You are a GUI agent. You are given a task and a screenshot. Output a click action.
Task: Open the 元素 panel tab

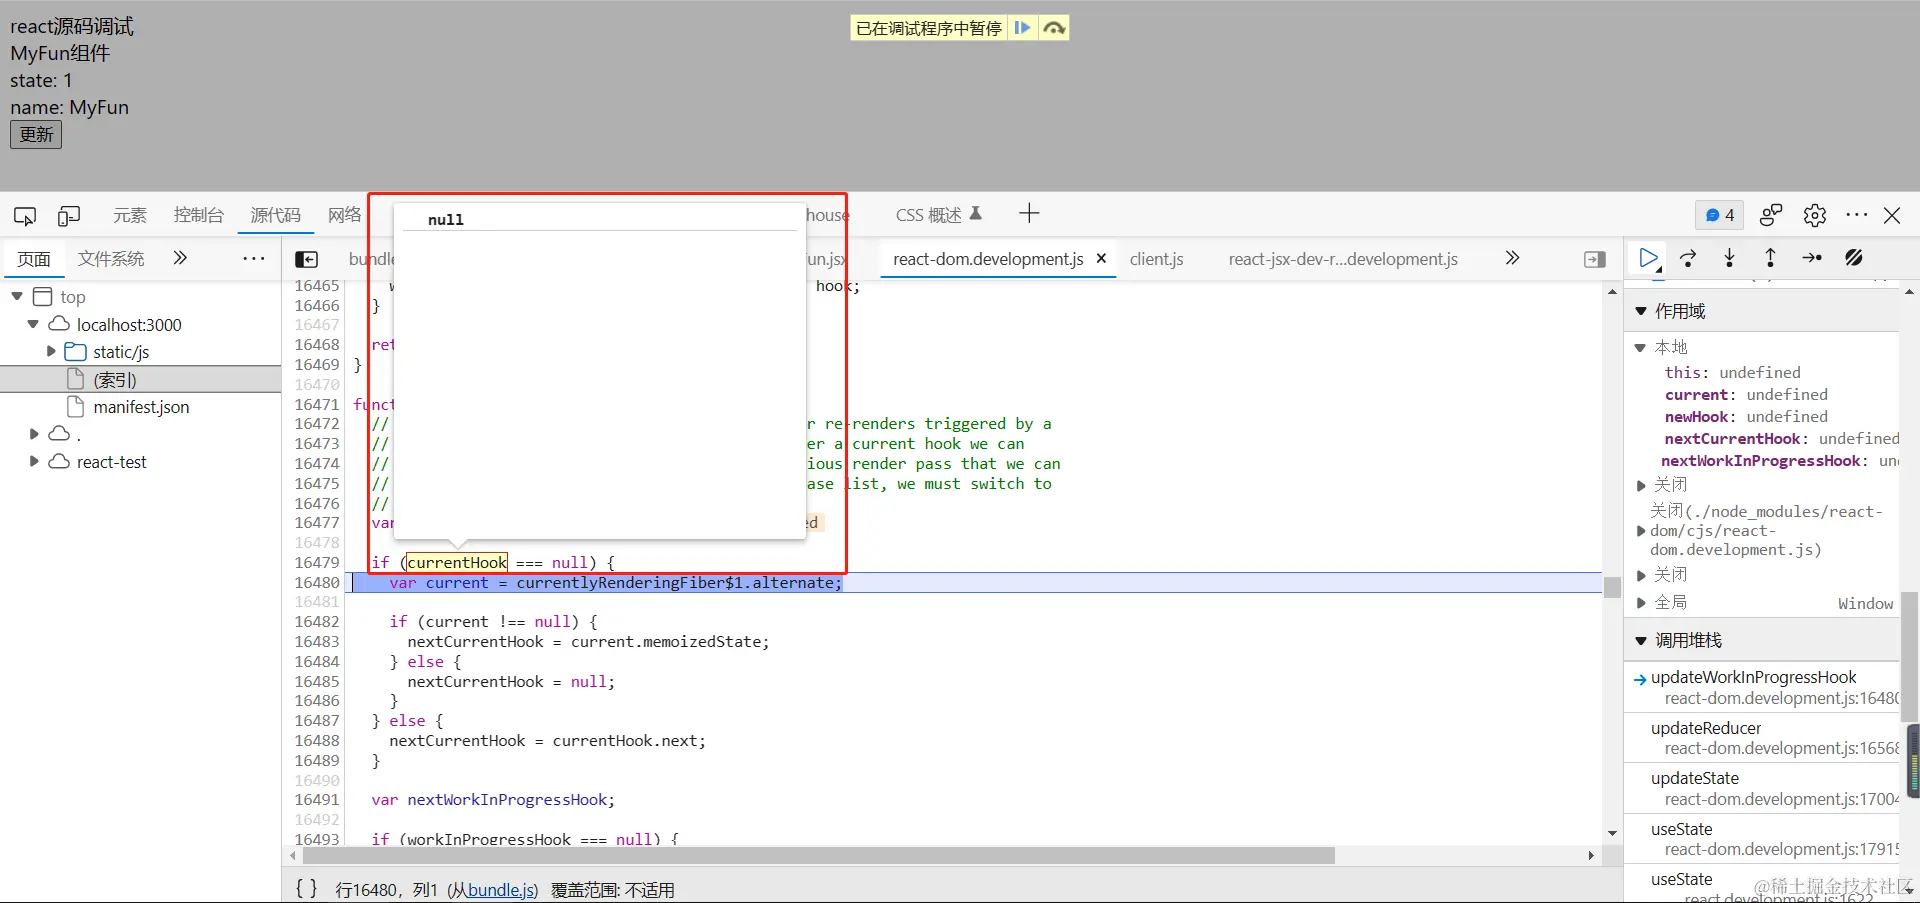click(130, 215)
